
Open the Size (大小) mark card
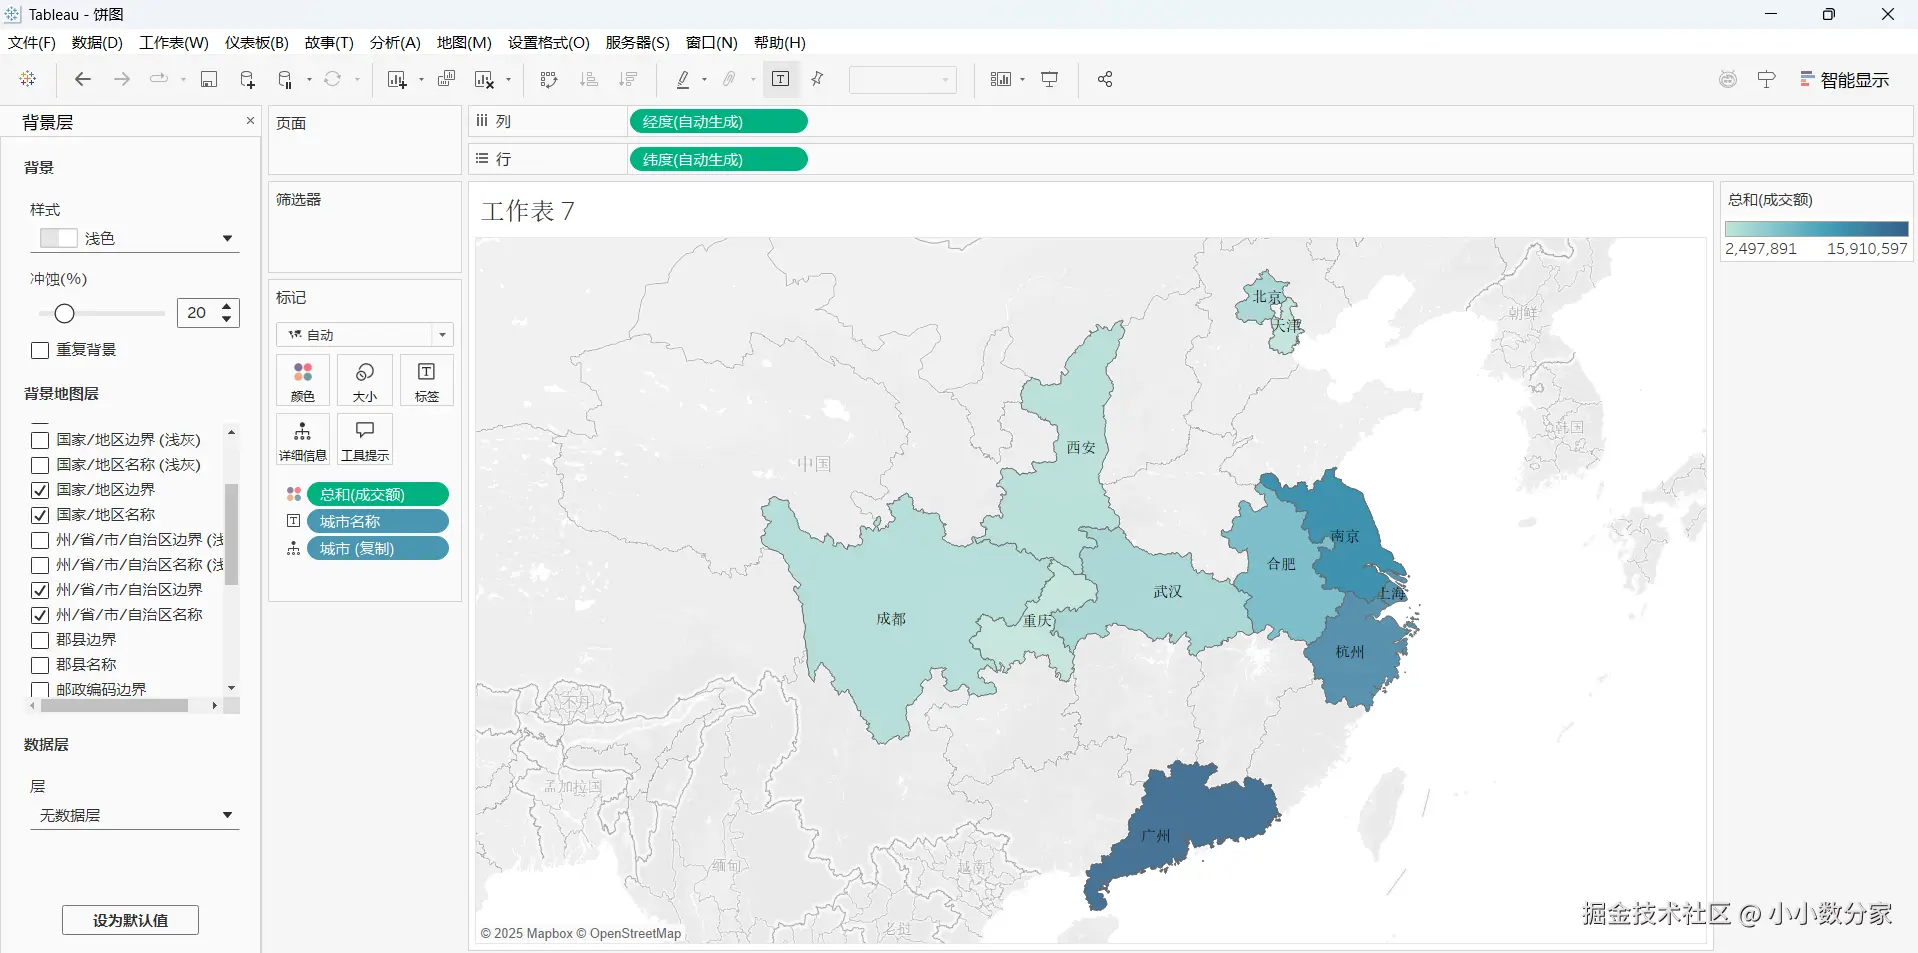point(365,381)
